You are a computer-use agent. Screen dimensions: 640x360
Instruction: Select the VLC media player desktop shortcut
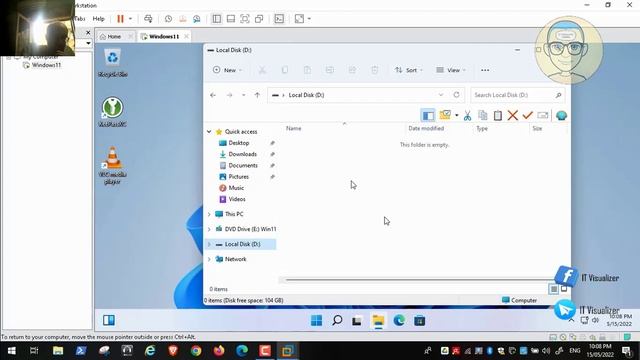(x=112, y=165)
